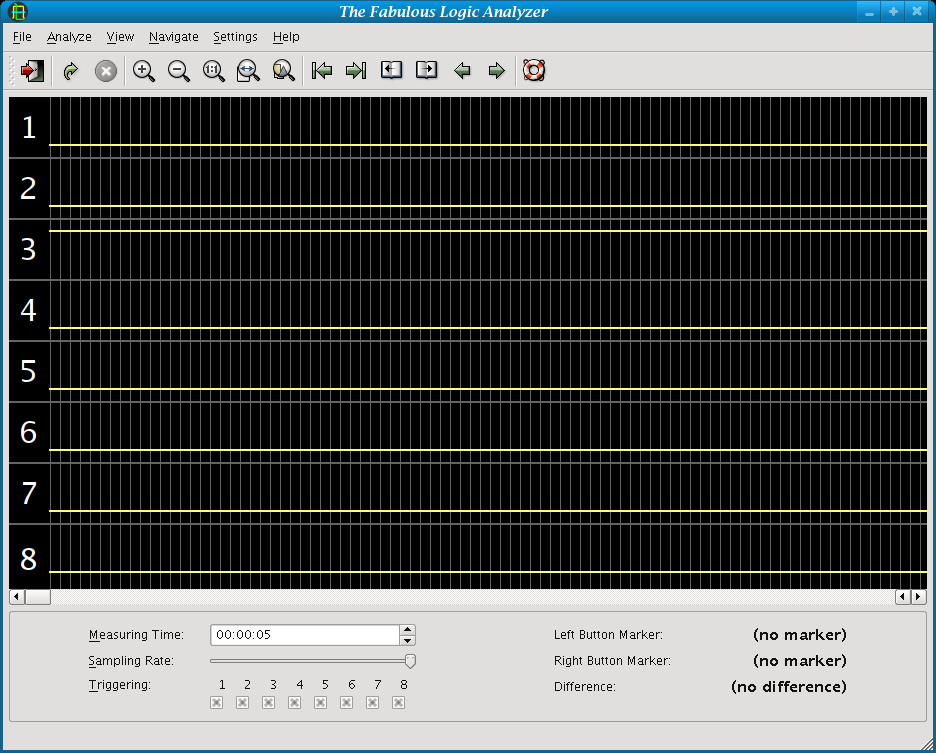Jump to the end with last-position arrow
Viewport: 936px width, 753px height.
[x=356, y=71]
